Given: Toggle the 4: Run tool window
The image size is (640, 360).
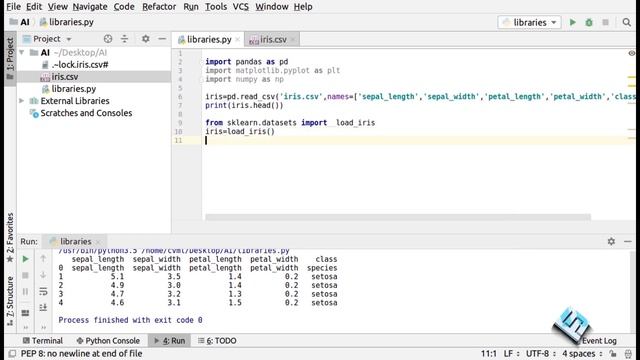Looking at the screenshot, I should click(169, 340).
